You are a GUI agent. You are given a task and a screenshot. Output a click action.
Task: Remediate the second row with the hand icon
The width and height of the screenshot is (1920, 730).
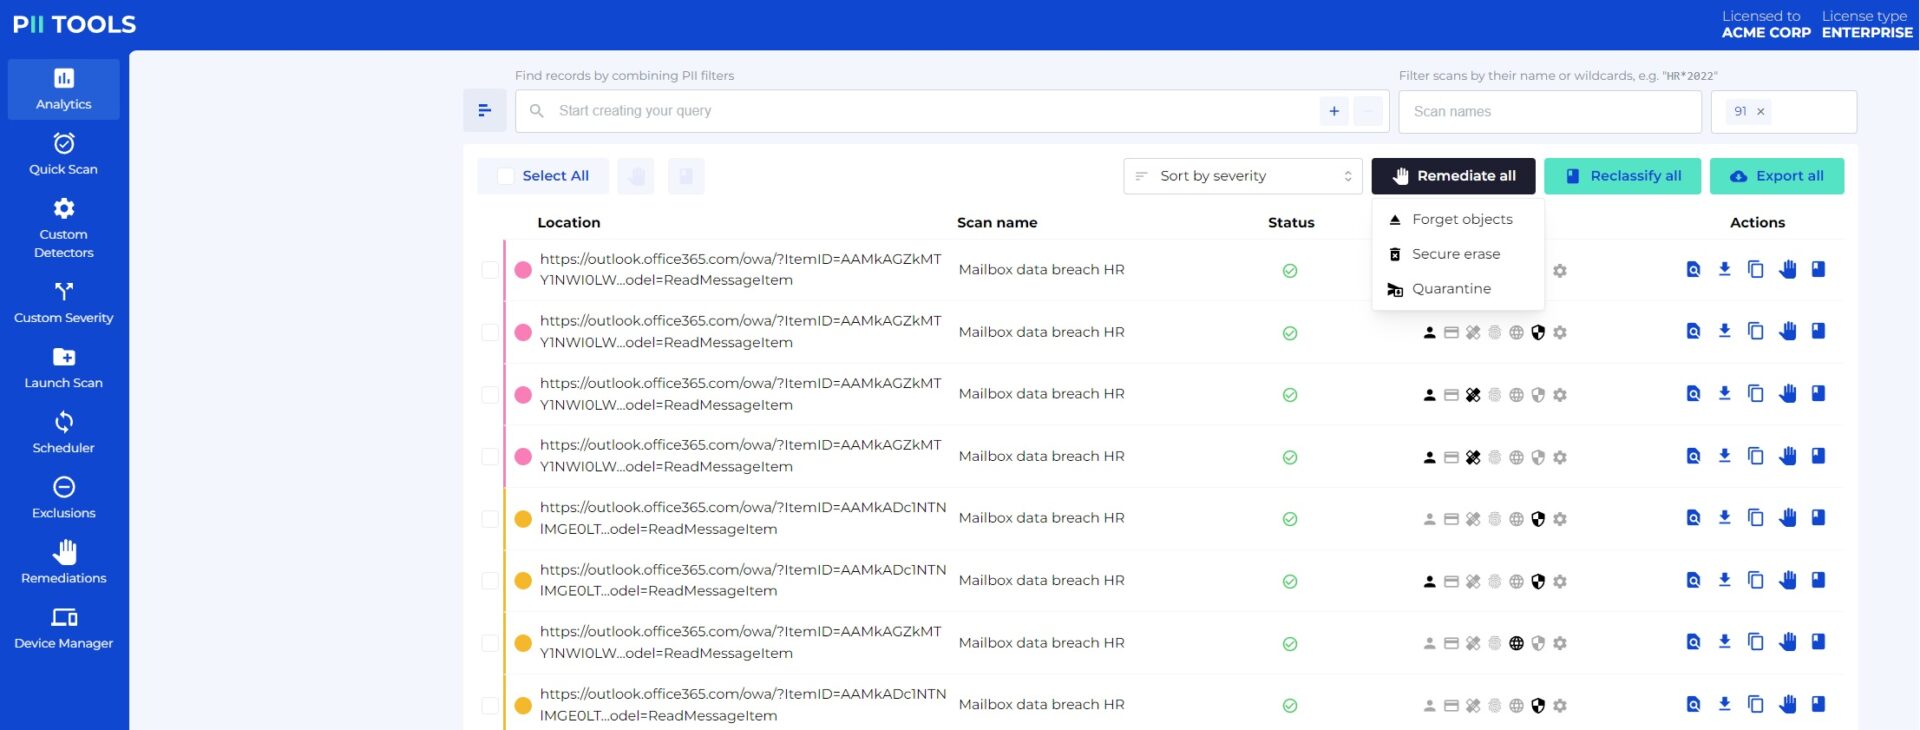1788,331
